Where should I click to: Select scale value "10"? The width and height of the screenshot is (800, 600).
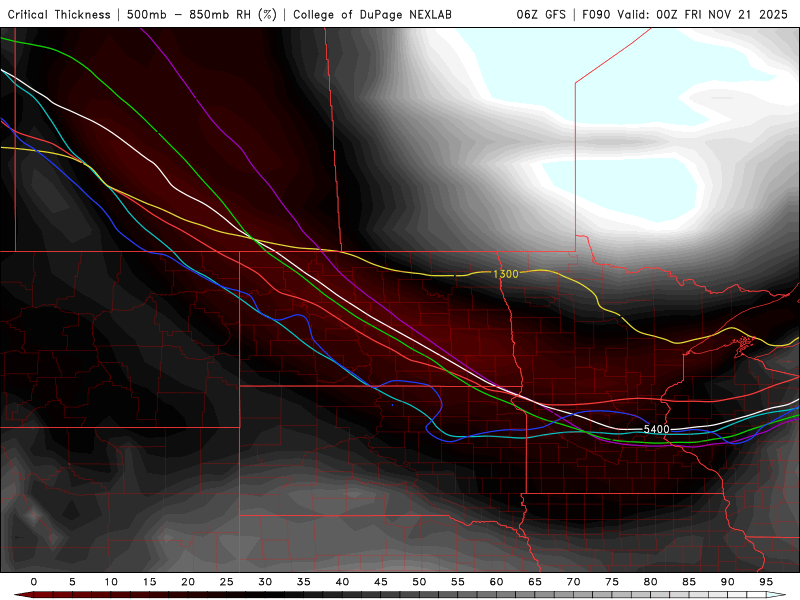pos(111,582)
